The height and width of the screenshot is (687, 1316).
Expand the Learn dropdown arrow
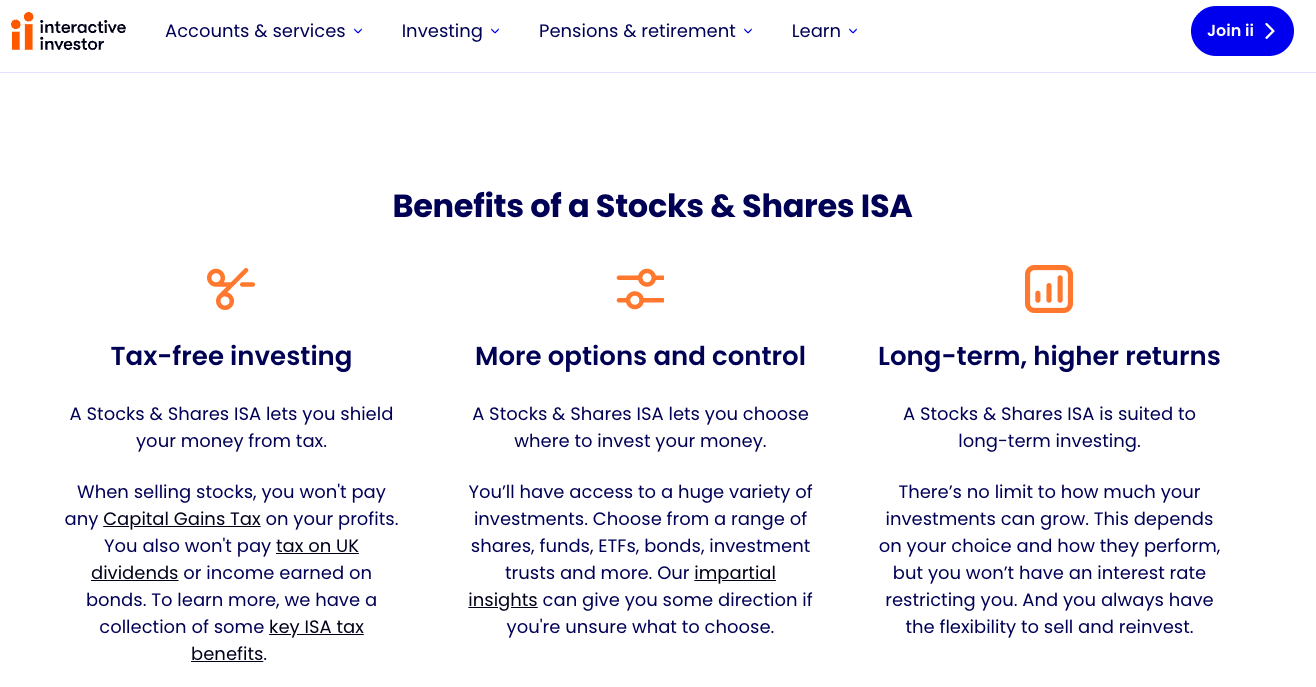point(852,31)
